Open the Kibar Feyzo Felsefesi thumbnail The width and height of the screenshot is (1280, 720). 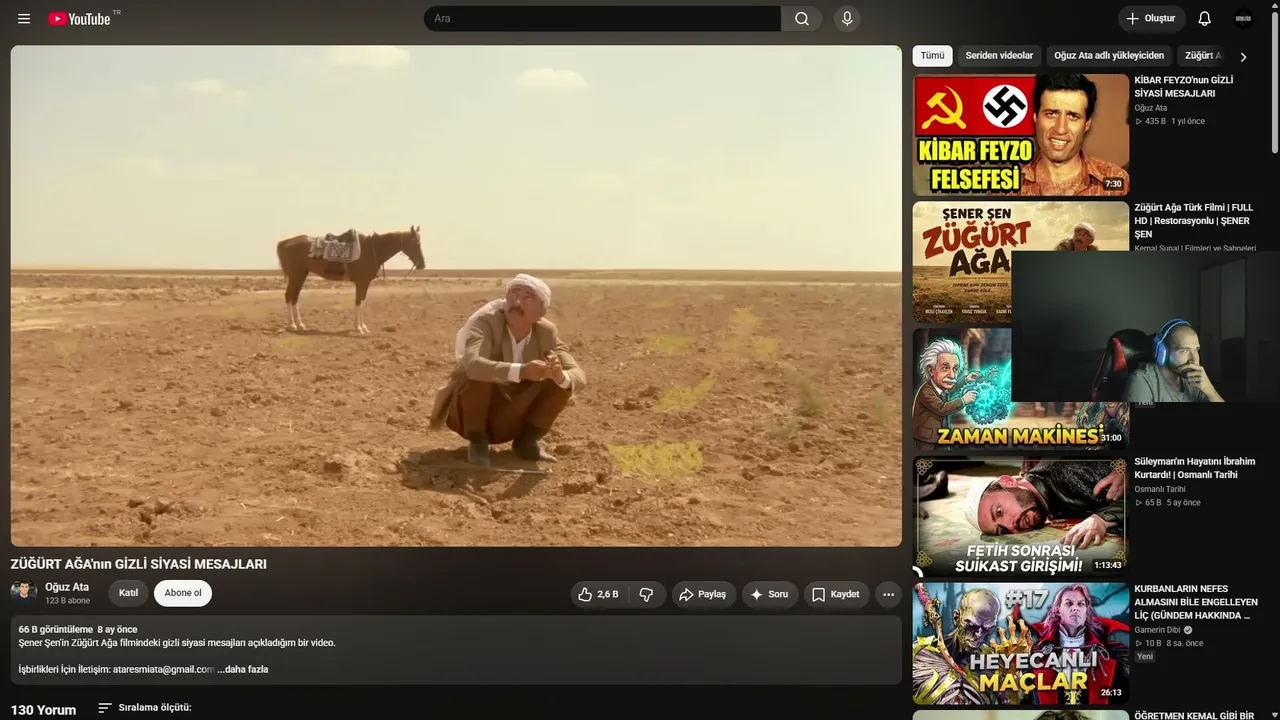tap(1020, 135)
